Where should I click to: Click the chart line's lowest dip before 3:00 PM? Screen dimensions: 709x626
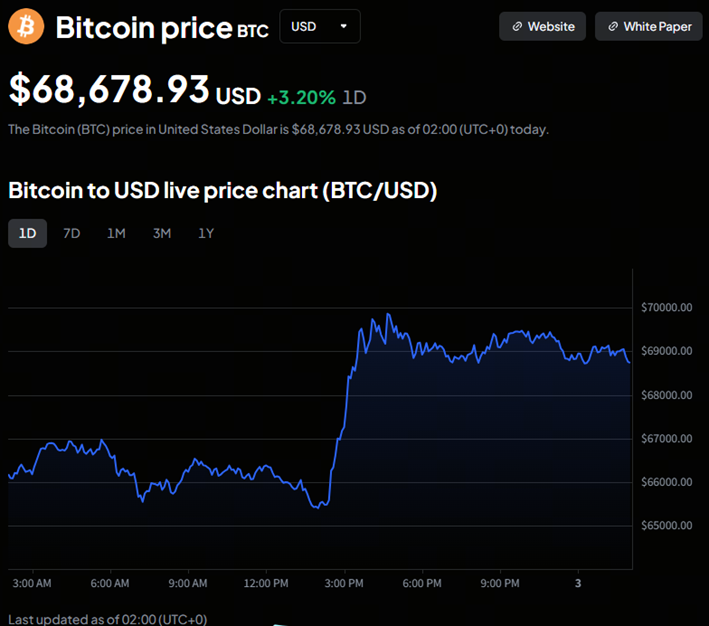point(316,507)
